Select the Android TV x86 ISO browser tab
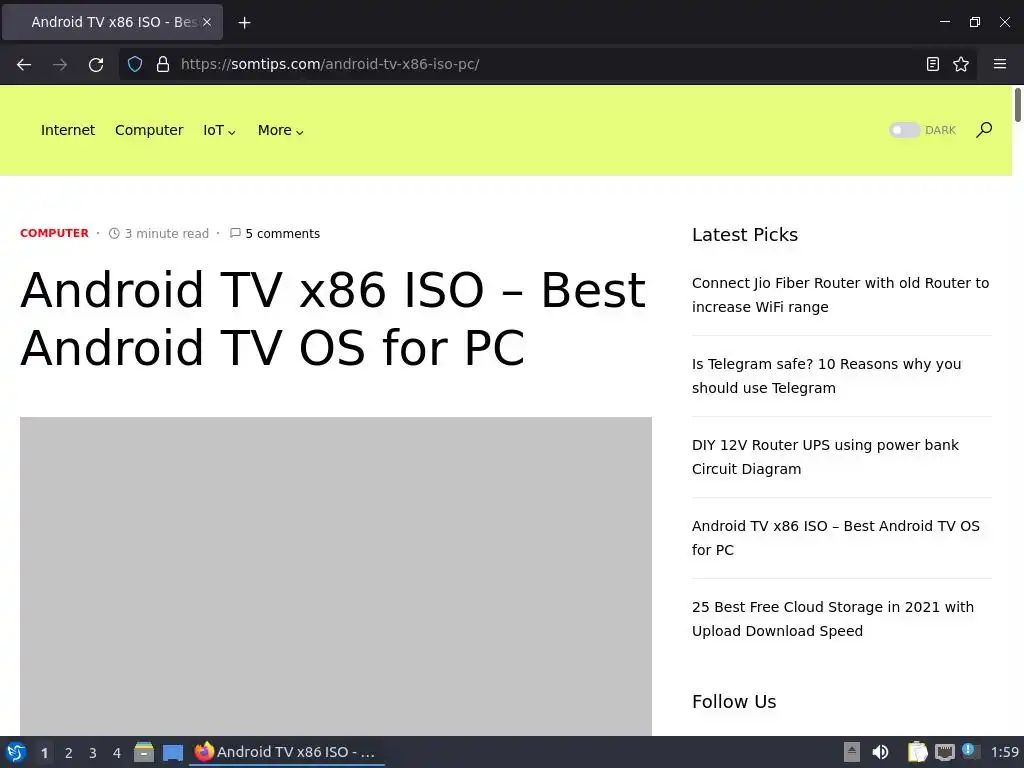 point(112,22)
